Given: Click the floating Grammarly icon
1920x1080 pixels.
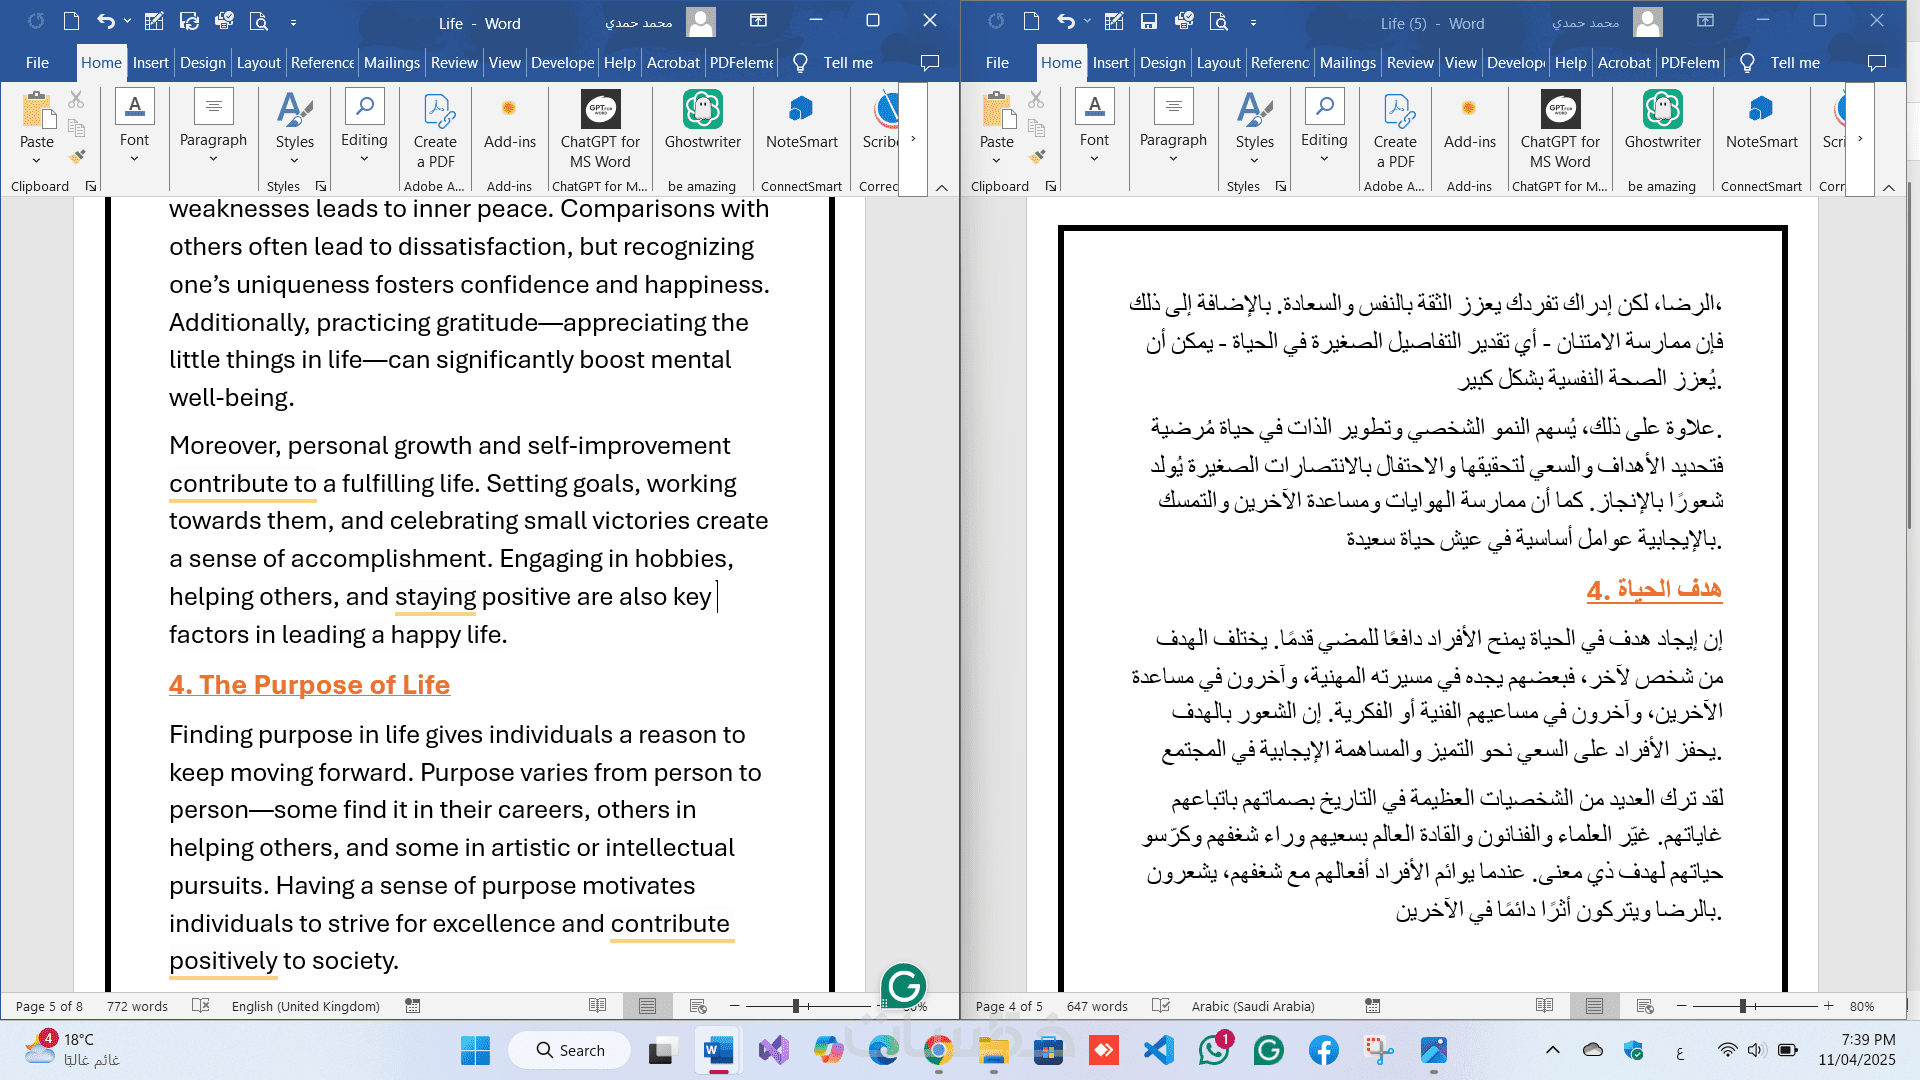Looking at the screenshot, I should click(x=903, y=985).
